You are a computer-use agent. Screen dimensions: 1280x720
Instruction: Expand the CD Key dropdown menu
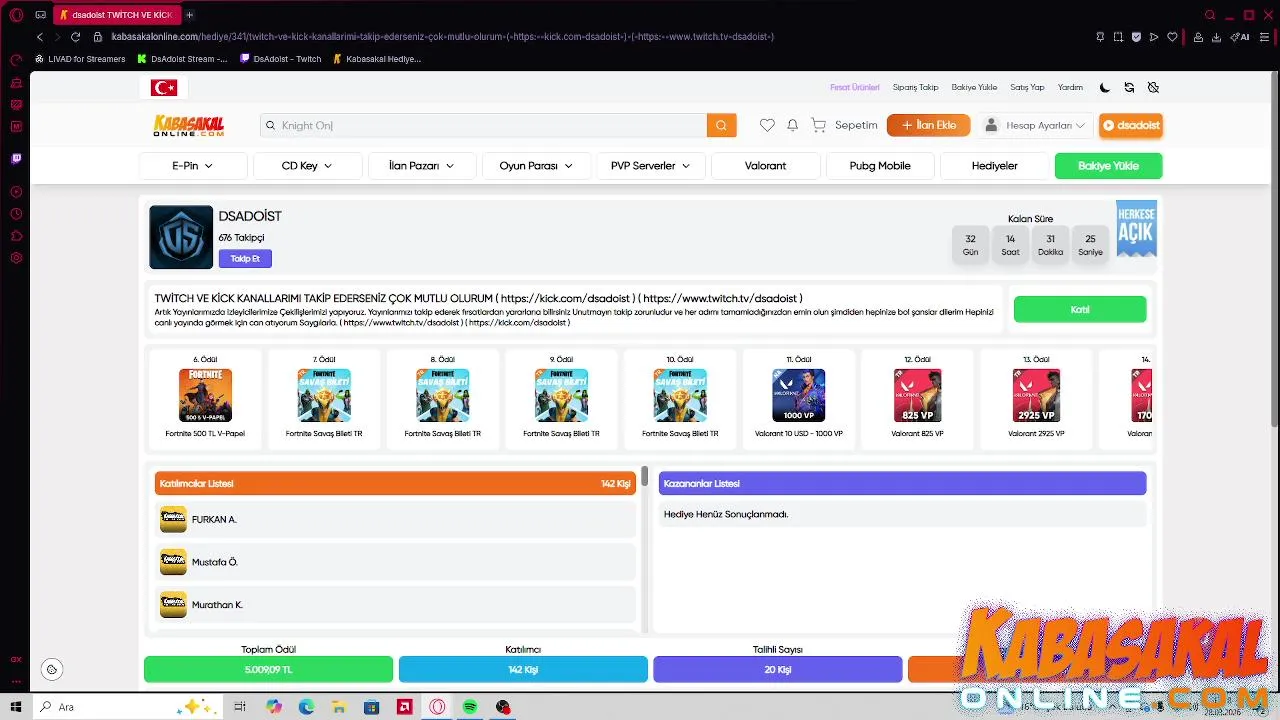click(307, 166)
